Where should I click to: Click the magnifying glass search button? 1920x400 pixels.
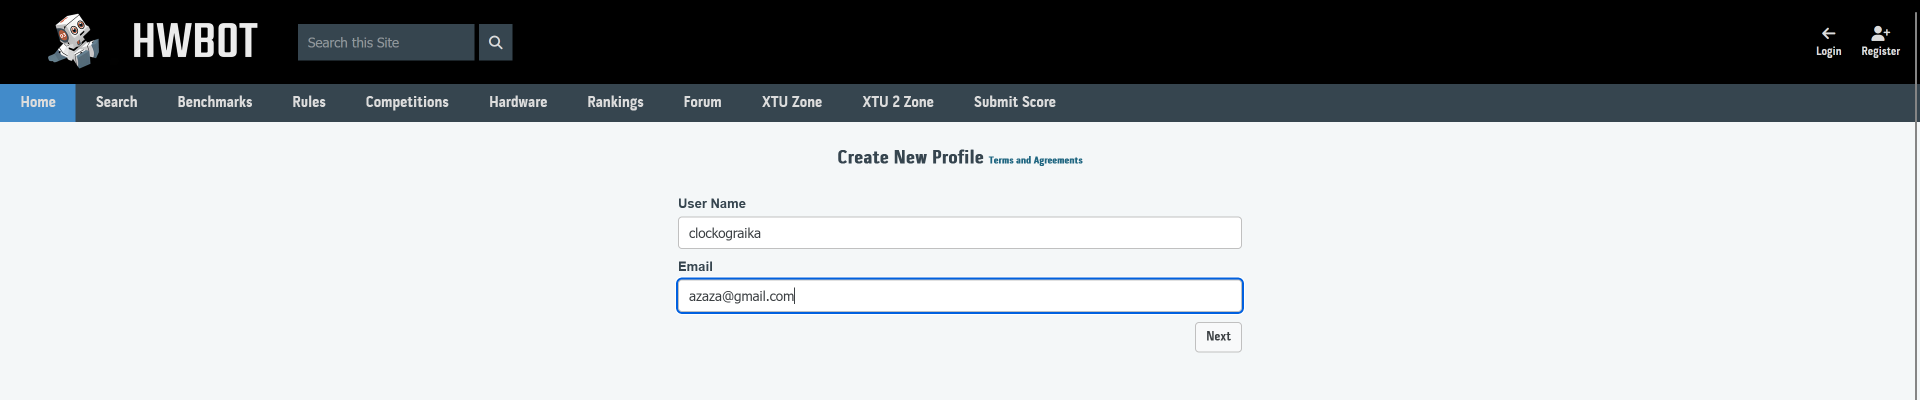495,42
